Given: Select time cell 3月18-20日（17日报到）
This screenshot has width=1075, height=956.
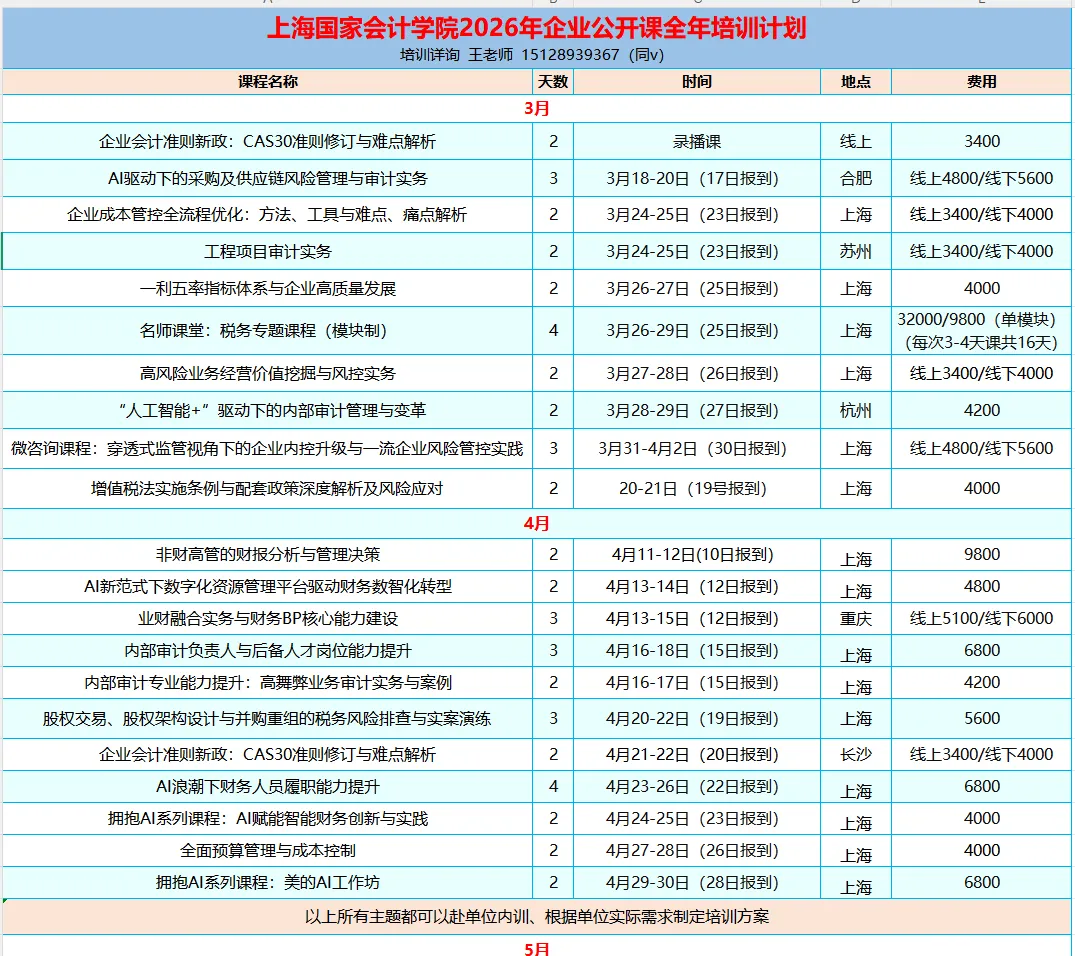Looking at the screenshot, I should coord(697,178).
